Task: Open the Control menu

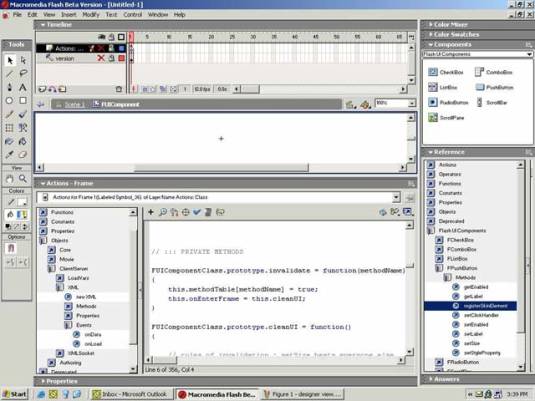Action: pos(132,15)
